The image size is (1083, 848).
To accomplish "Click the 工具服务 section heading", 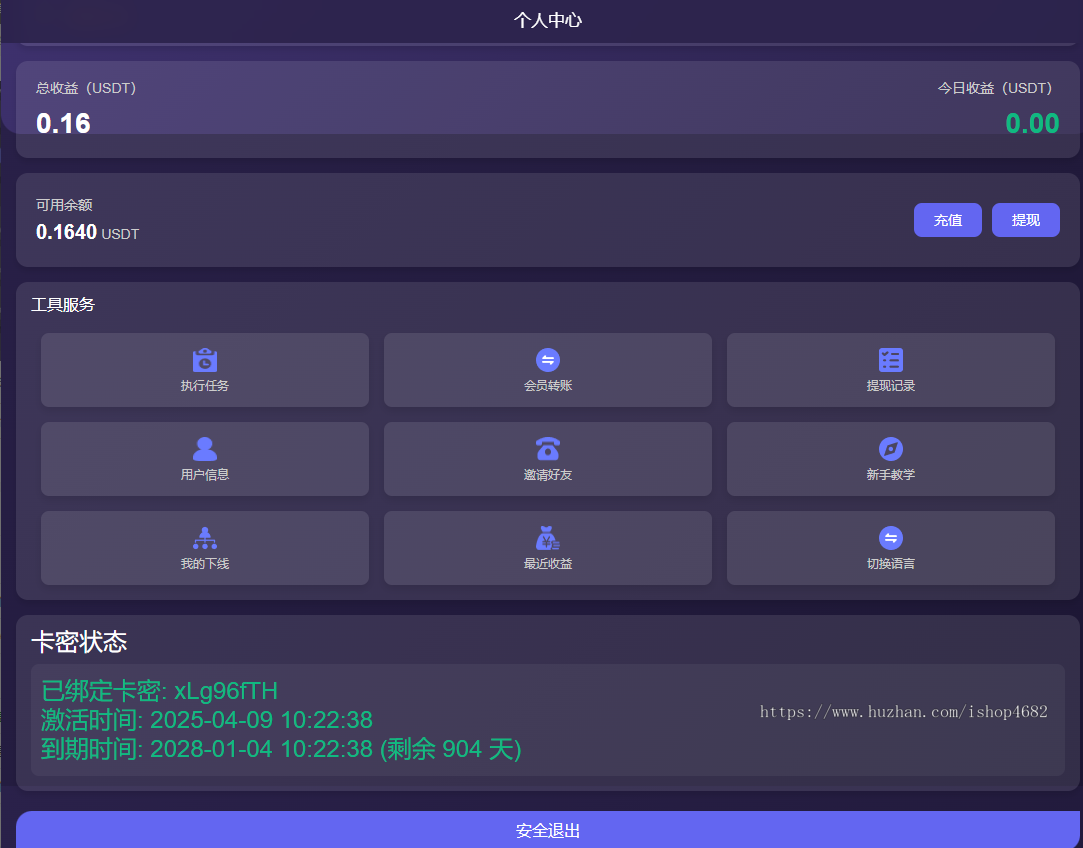I will [x=63, y=305].
